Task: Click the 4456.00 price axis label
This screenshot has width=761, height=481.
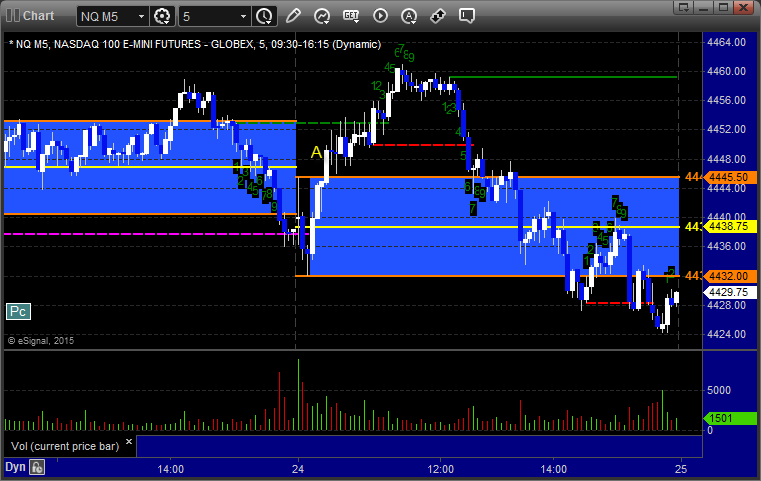Action: click(727, 100)
